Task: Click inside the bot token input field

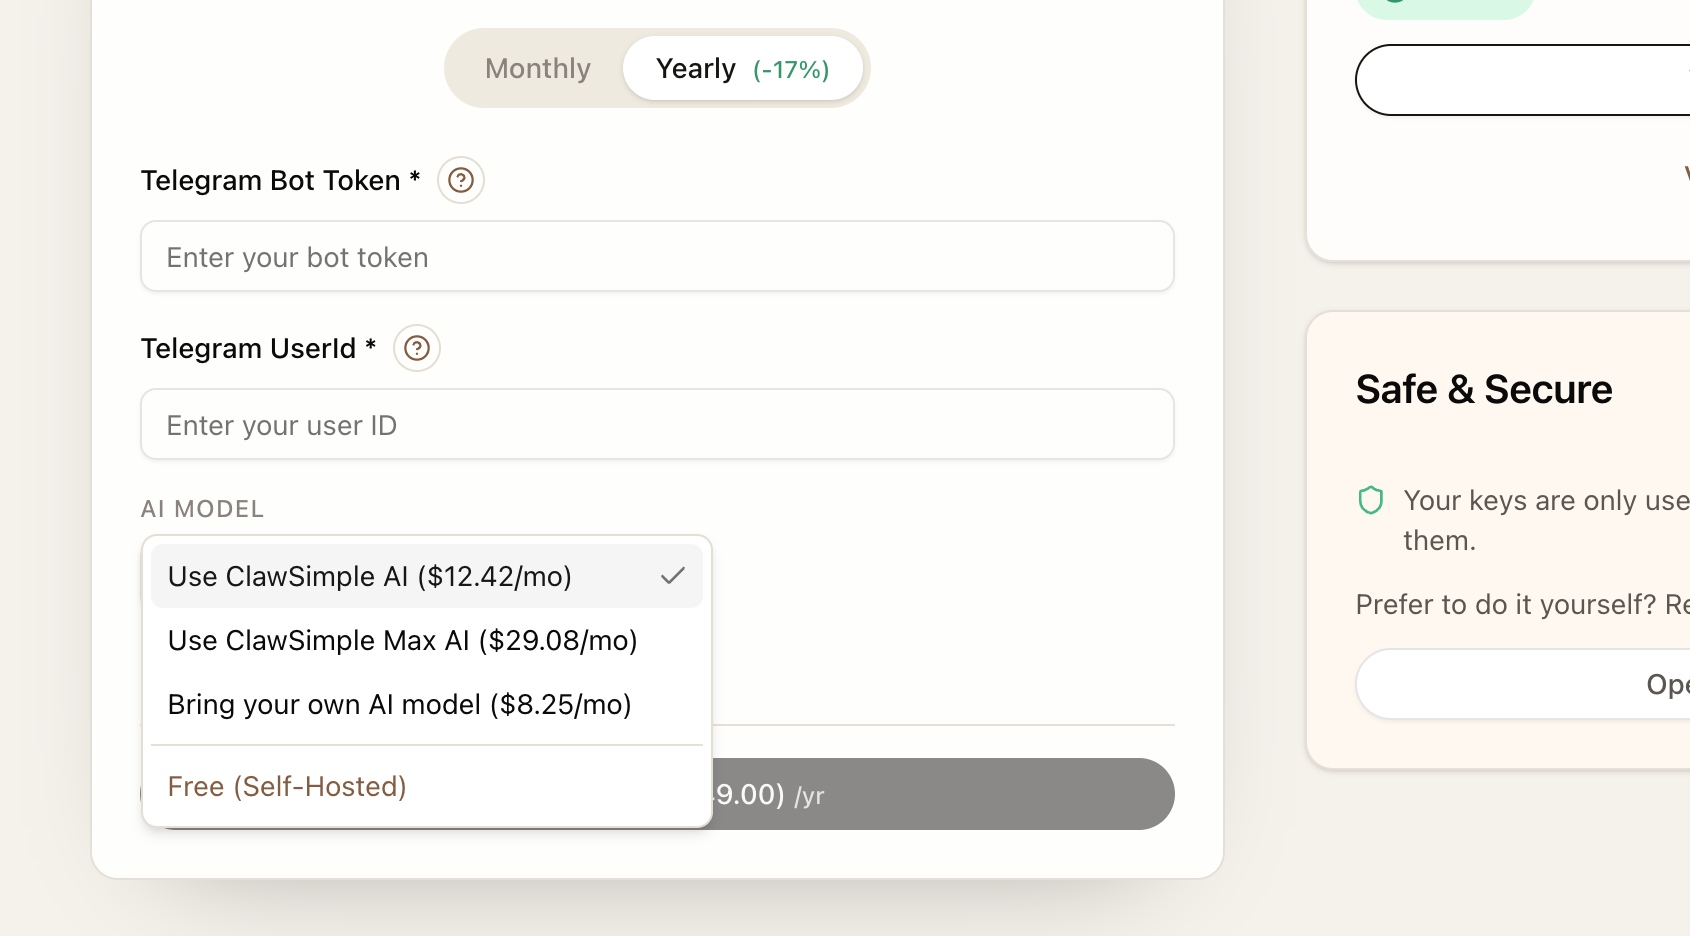Action: pos(657,256)
